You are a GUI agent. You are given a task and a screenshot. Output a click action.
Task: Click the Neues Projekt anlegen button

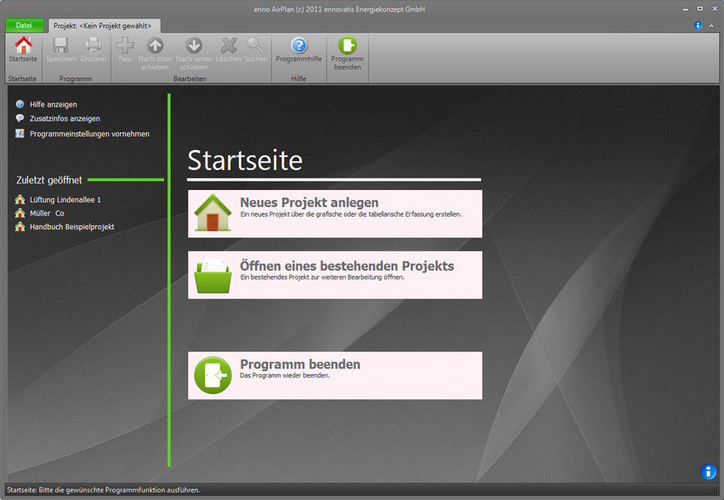tap(334, 214)
